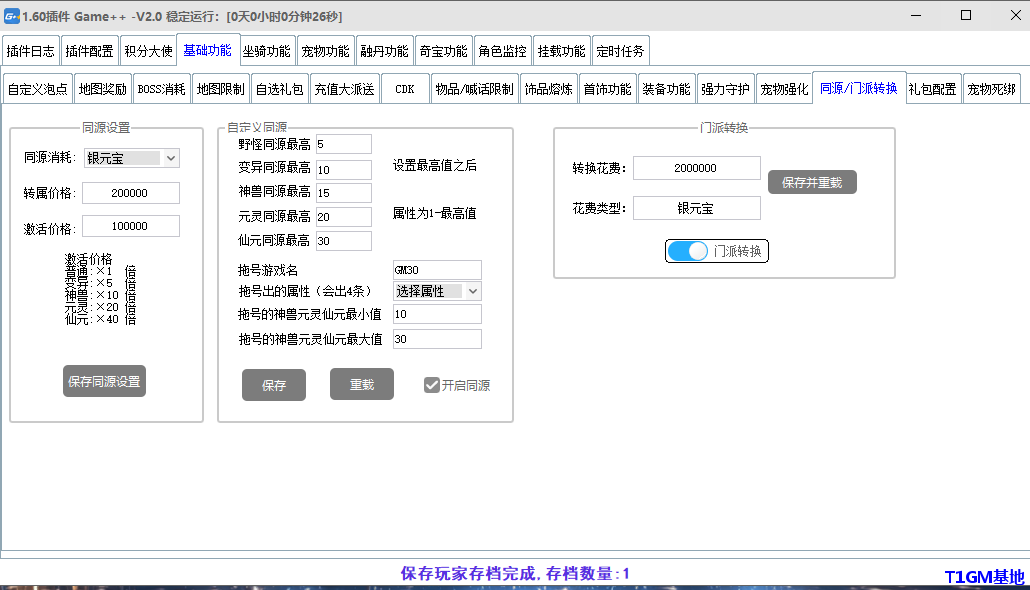This screenshot has width=1030, height=590.
Task: Minimize the Game++ window
Action: 916,15
